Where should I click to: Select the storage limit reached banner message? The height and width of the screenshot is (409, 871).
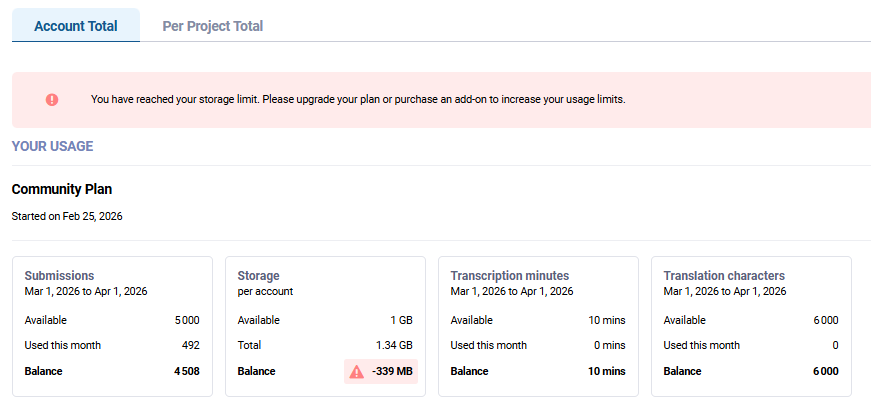pos(357,100)
